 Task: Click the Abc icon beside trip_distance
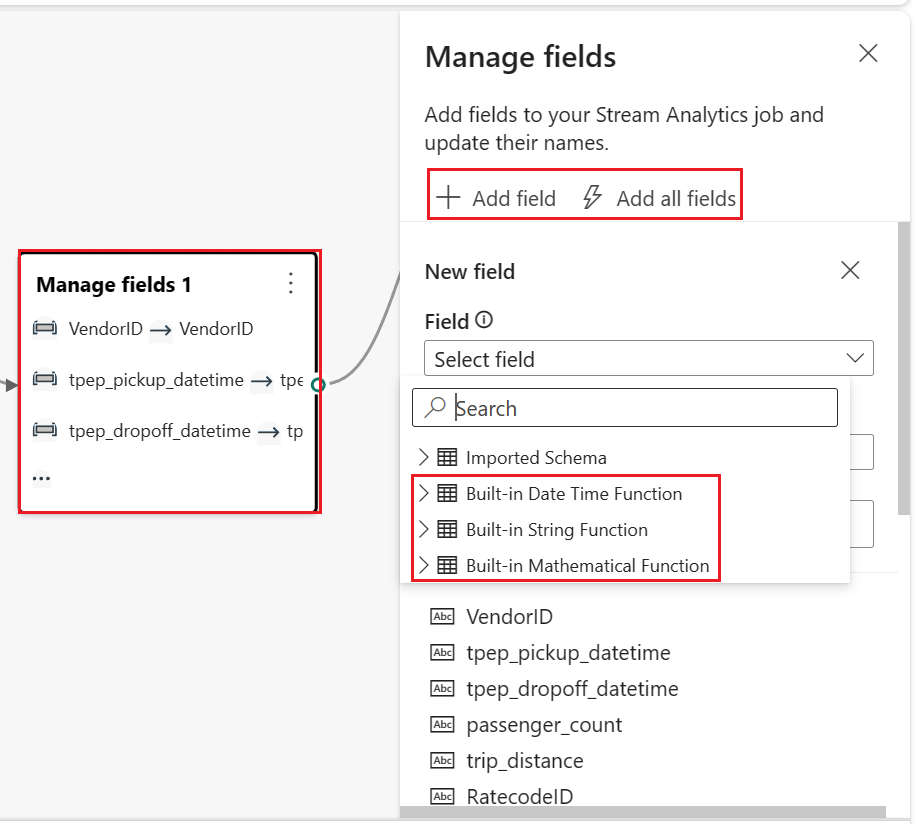441,760
